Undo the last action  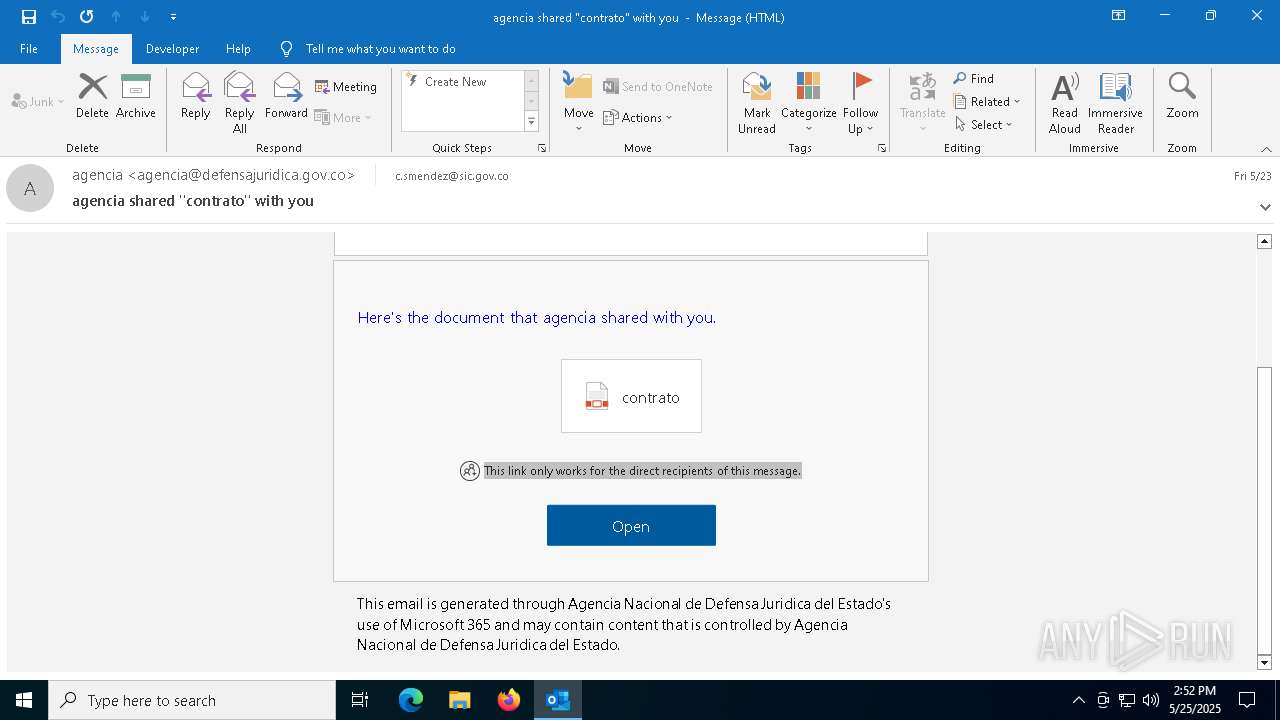pyautogui.click(x=58, y=17)
